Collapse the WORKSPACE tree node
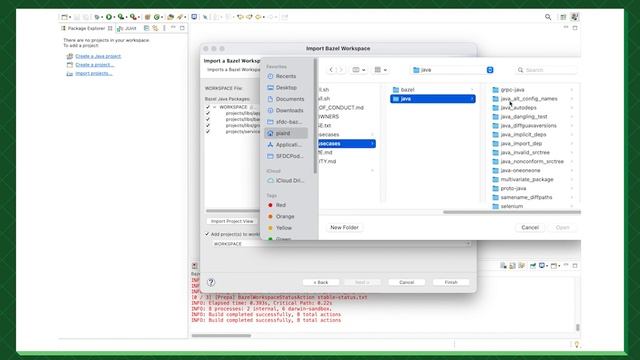Viewport: 640px width, 360px height. [215, 107]
